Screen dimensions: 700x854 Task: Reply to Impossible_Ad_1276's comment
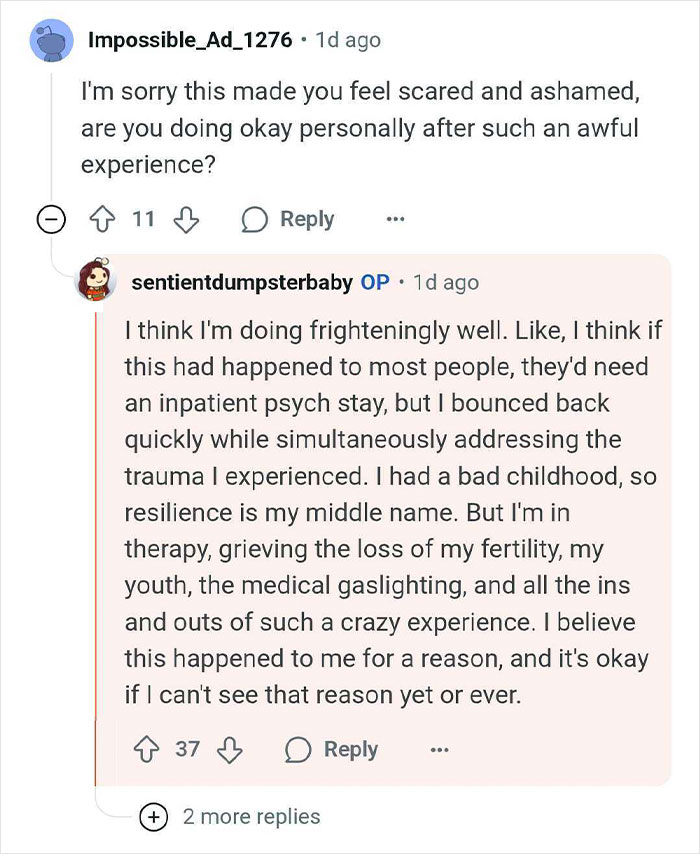pos(288,219)
